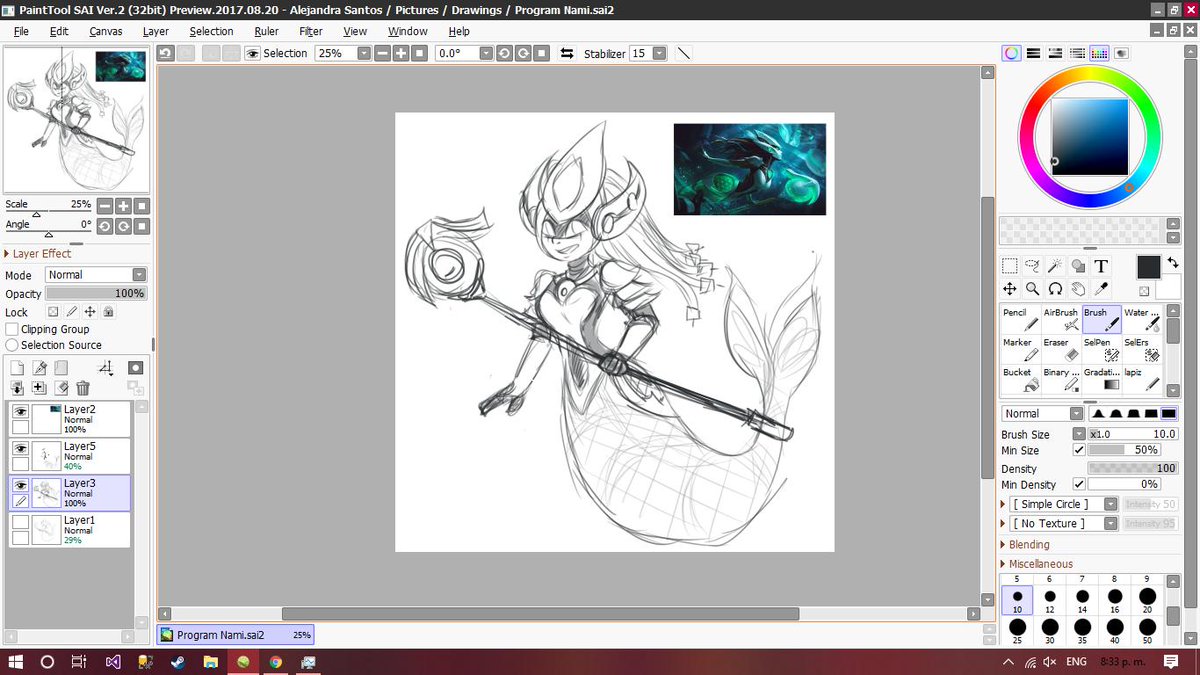The image size is (1200, 675).
Task: Create a new layer folder
Action: [x=61, y=368]
